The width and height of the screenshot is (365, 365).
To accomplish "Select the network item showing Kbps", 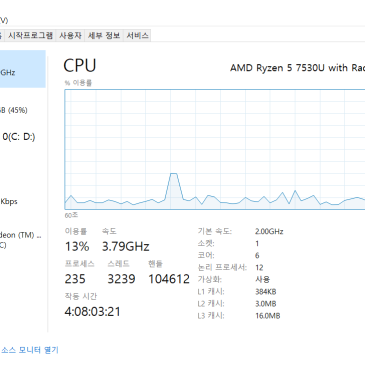I will click(x=22, y=201).
